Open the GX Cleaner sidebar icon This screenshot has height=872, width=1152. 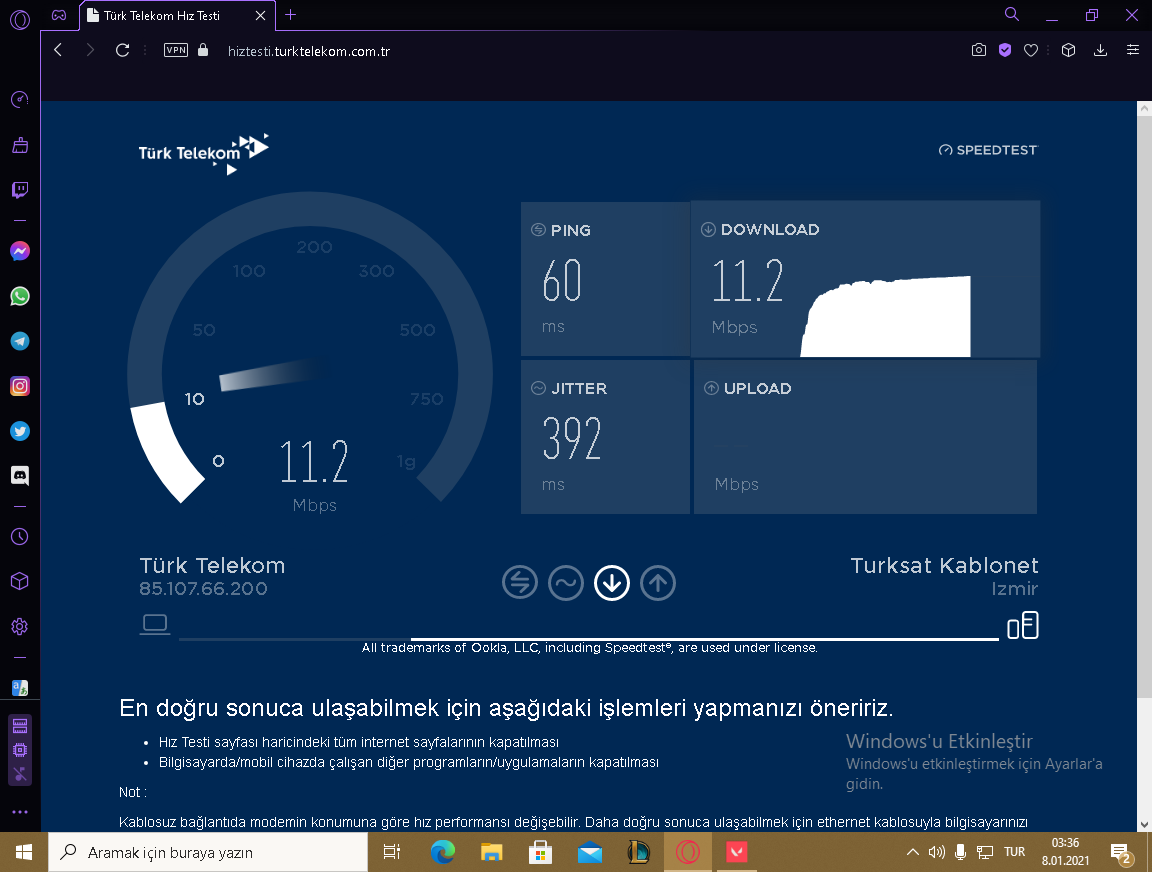pyautogui.click(x=20, y=145)
